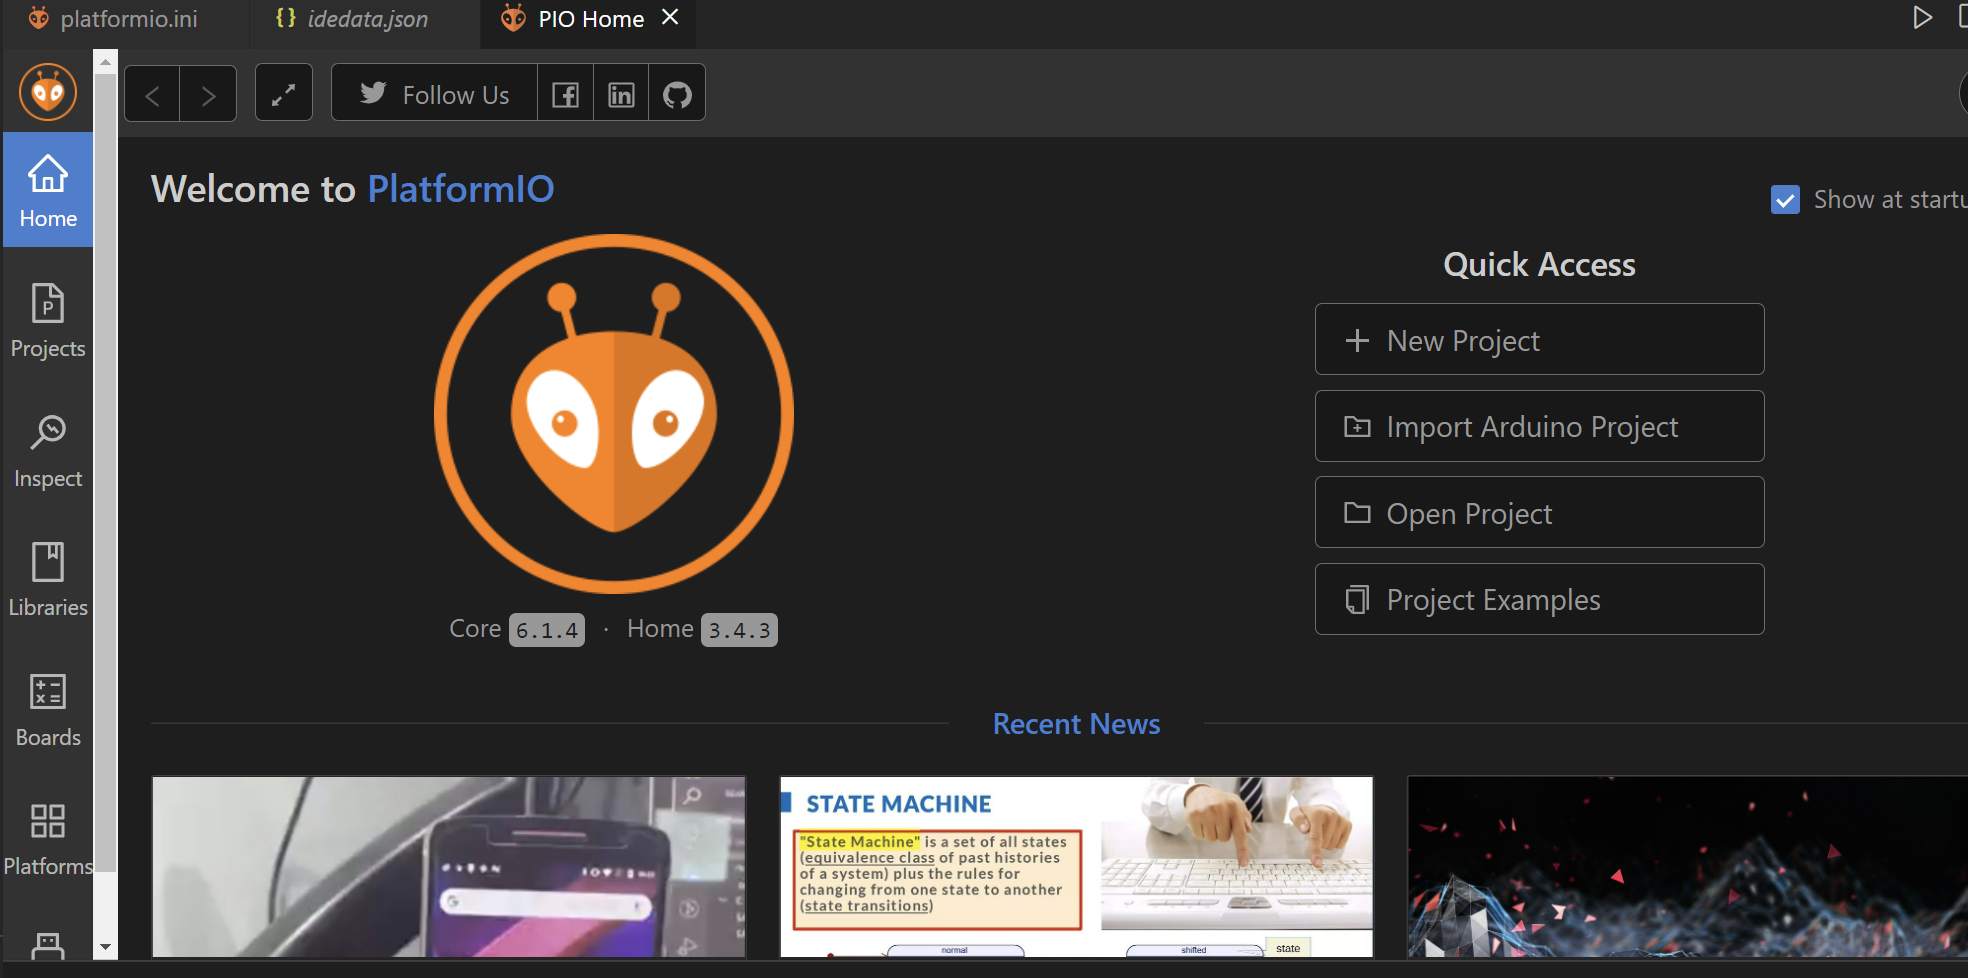Open the Libraries manager
Viewport: 1968px width, 978px height.
point(47,580)
